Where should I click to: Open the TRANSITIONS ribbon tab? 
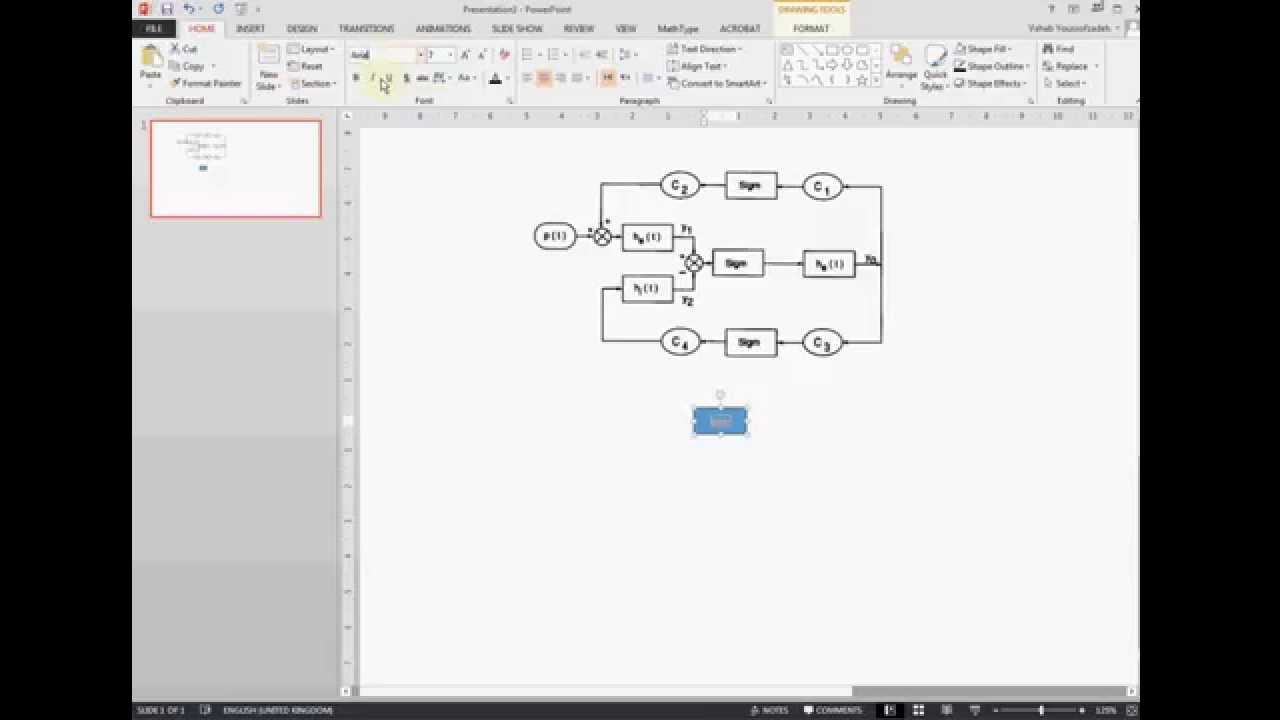click(366, 29)
